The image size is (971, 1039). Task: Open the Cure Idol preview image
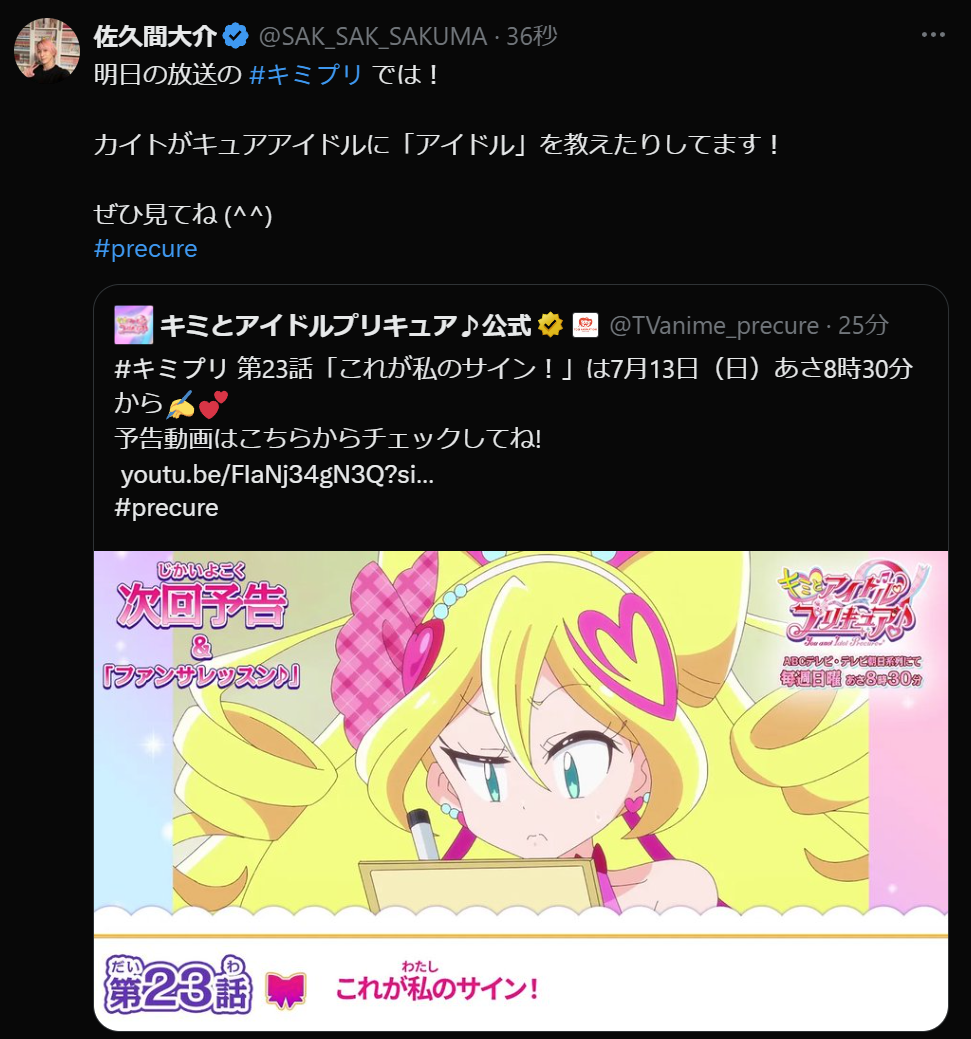[x=521, y=790]
